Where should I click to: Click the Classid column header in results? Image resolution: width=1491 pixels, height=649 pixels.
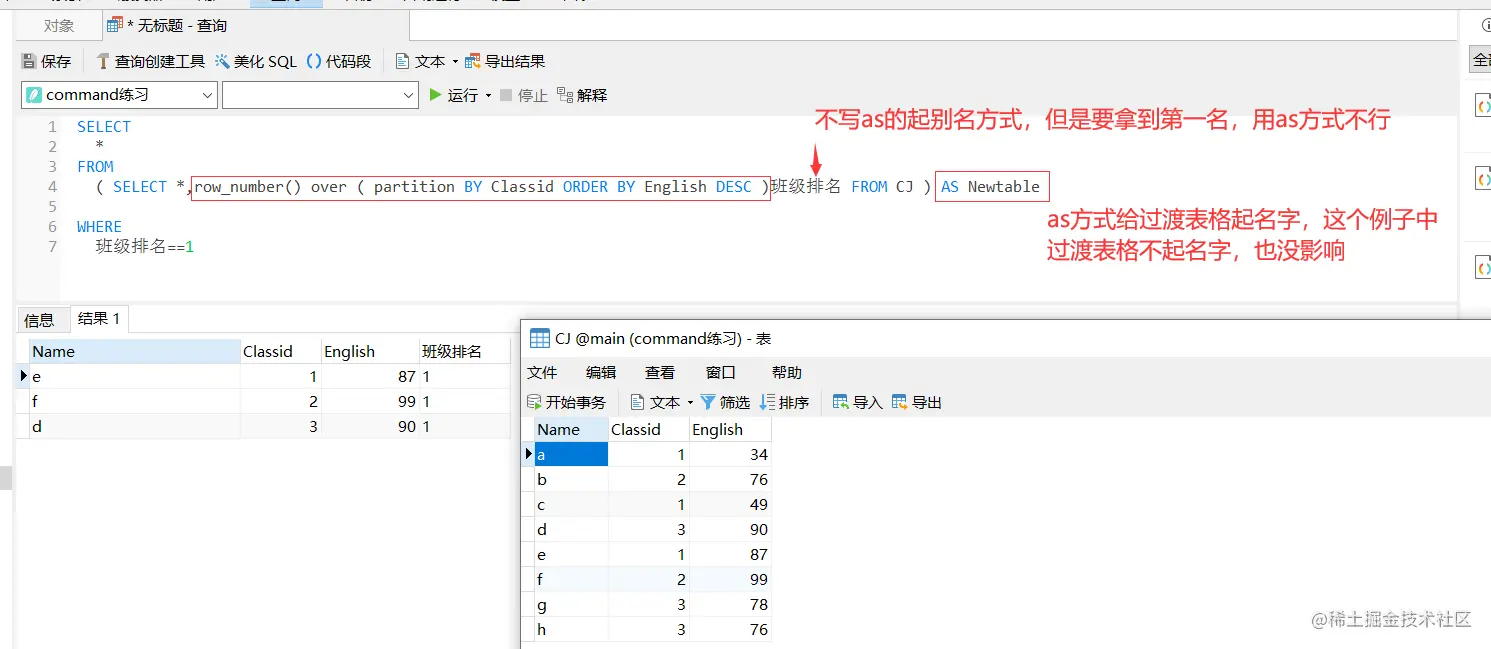click(280, 351)
